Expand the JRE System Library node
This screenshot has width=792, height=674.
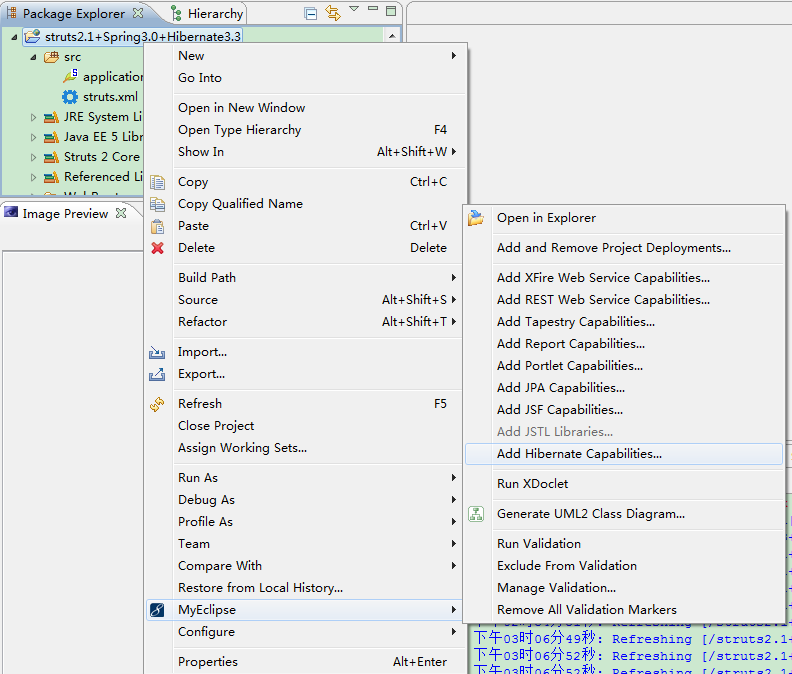click(33, 117)
